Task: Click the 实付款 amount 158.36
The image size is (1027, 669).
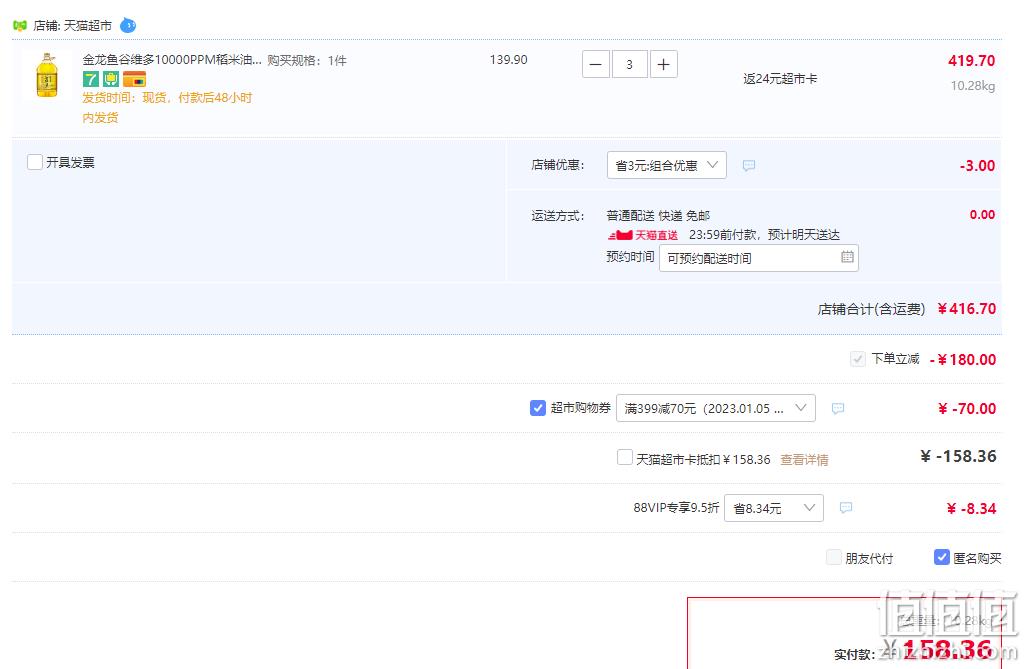Action: click(x=947, y=650)
